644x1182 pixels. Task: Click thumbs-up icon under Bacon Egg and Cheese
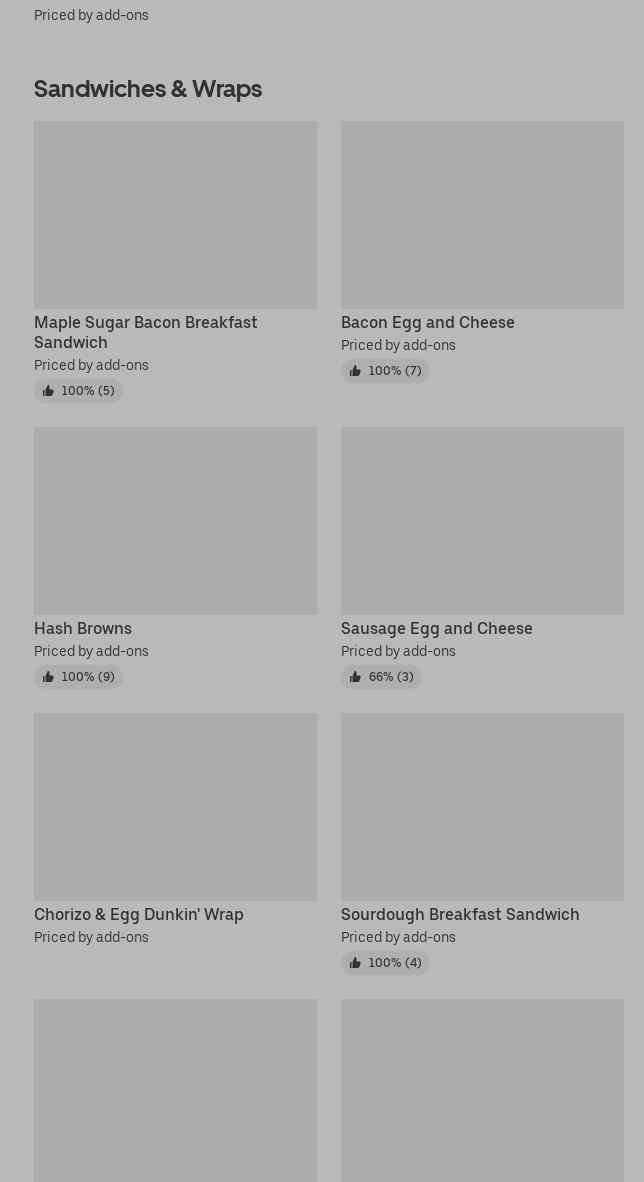tap(355, 371)
